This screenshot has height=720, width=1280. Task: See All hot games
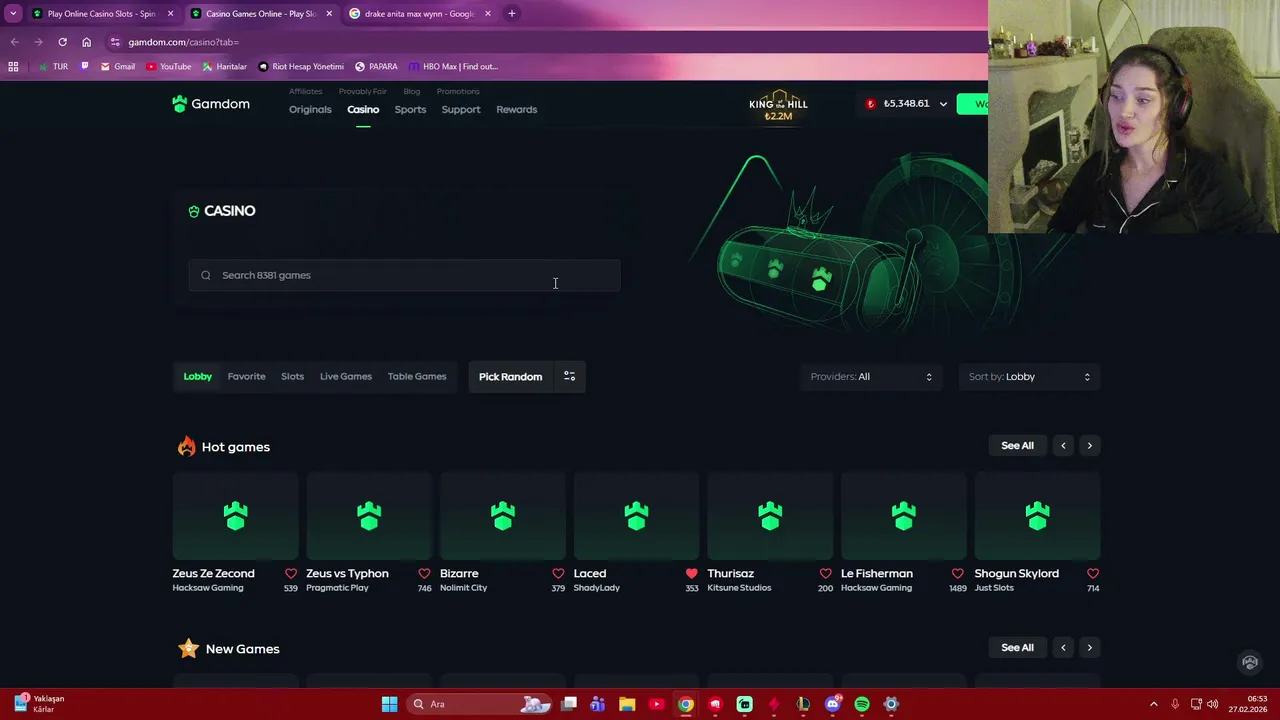coord(1017,446)
